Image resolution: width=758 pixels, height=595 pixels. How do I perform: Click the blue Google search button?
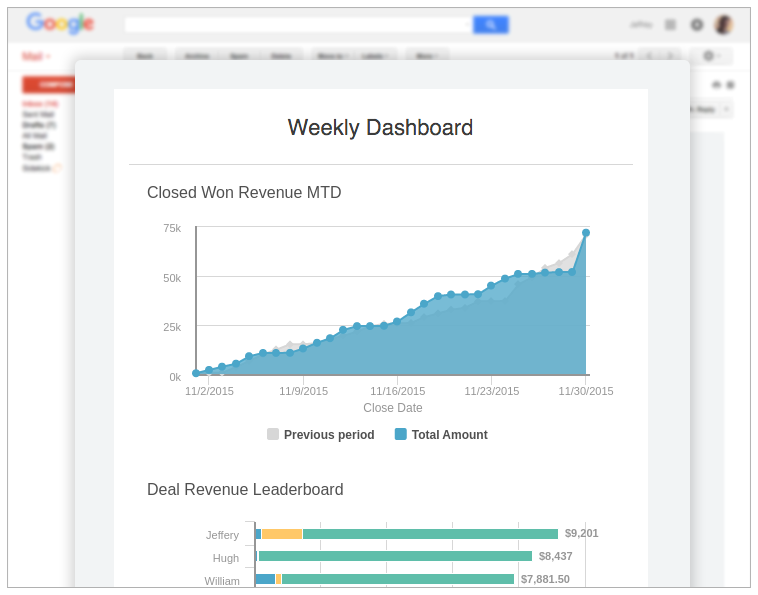[x=490, y=25]
